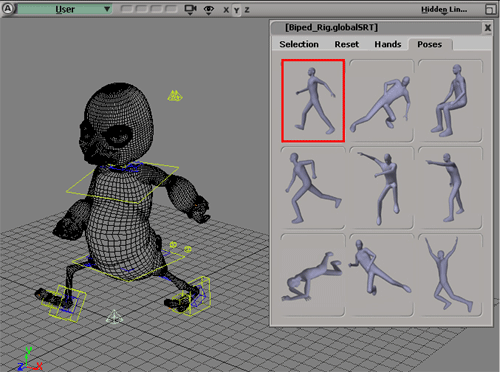
Task: Click the viewport letter A icon
Action: pyautogui.click(x=8, y=9)
